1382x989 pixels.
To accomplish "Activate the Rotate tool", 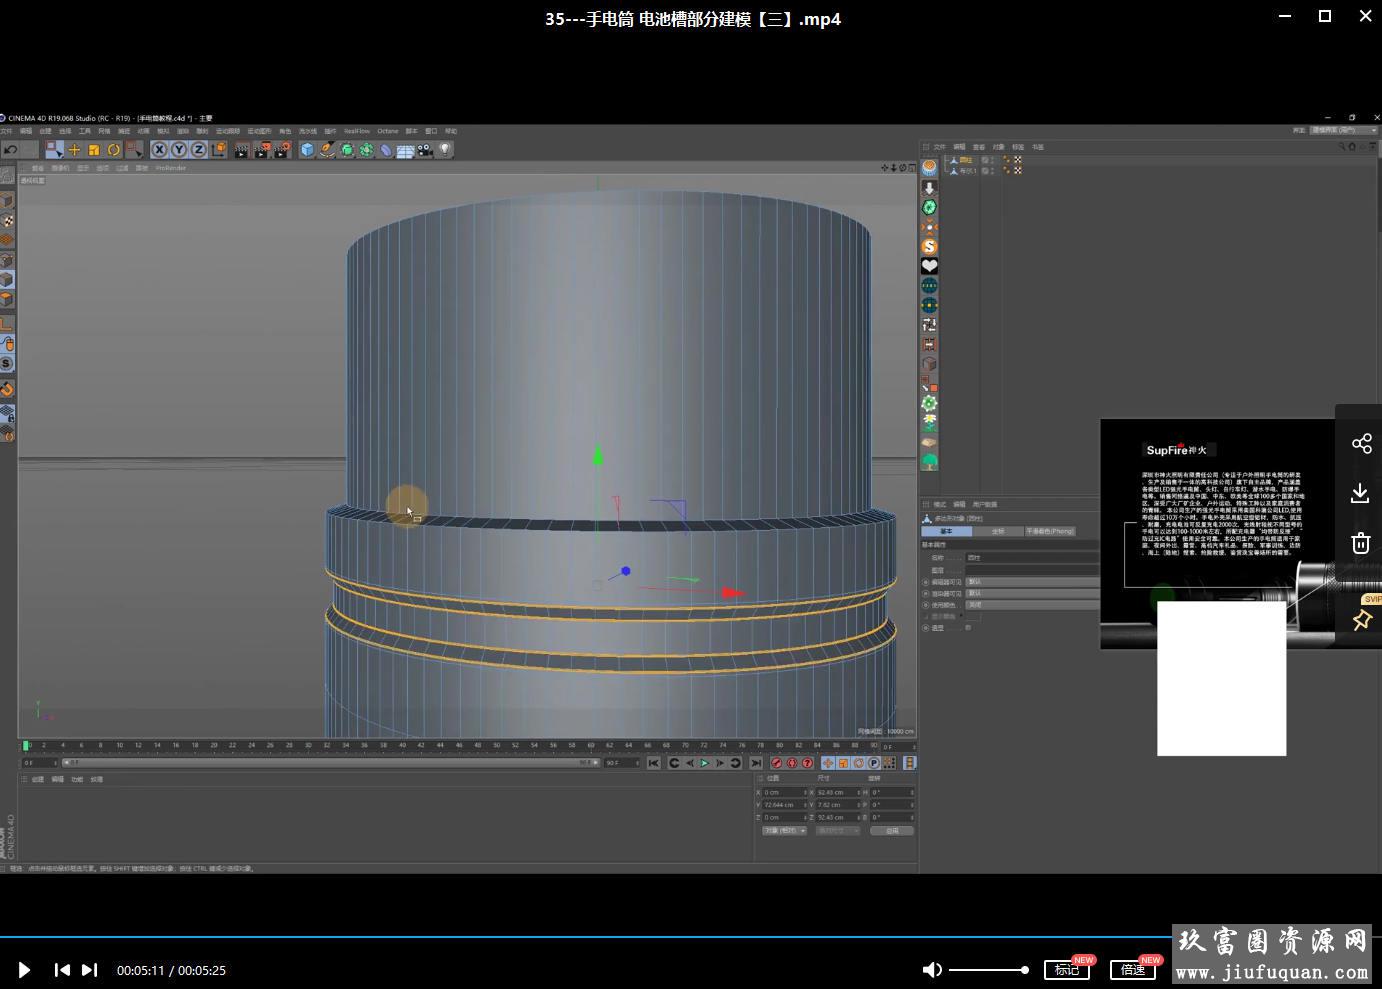I will (114, 150).
